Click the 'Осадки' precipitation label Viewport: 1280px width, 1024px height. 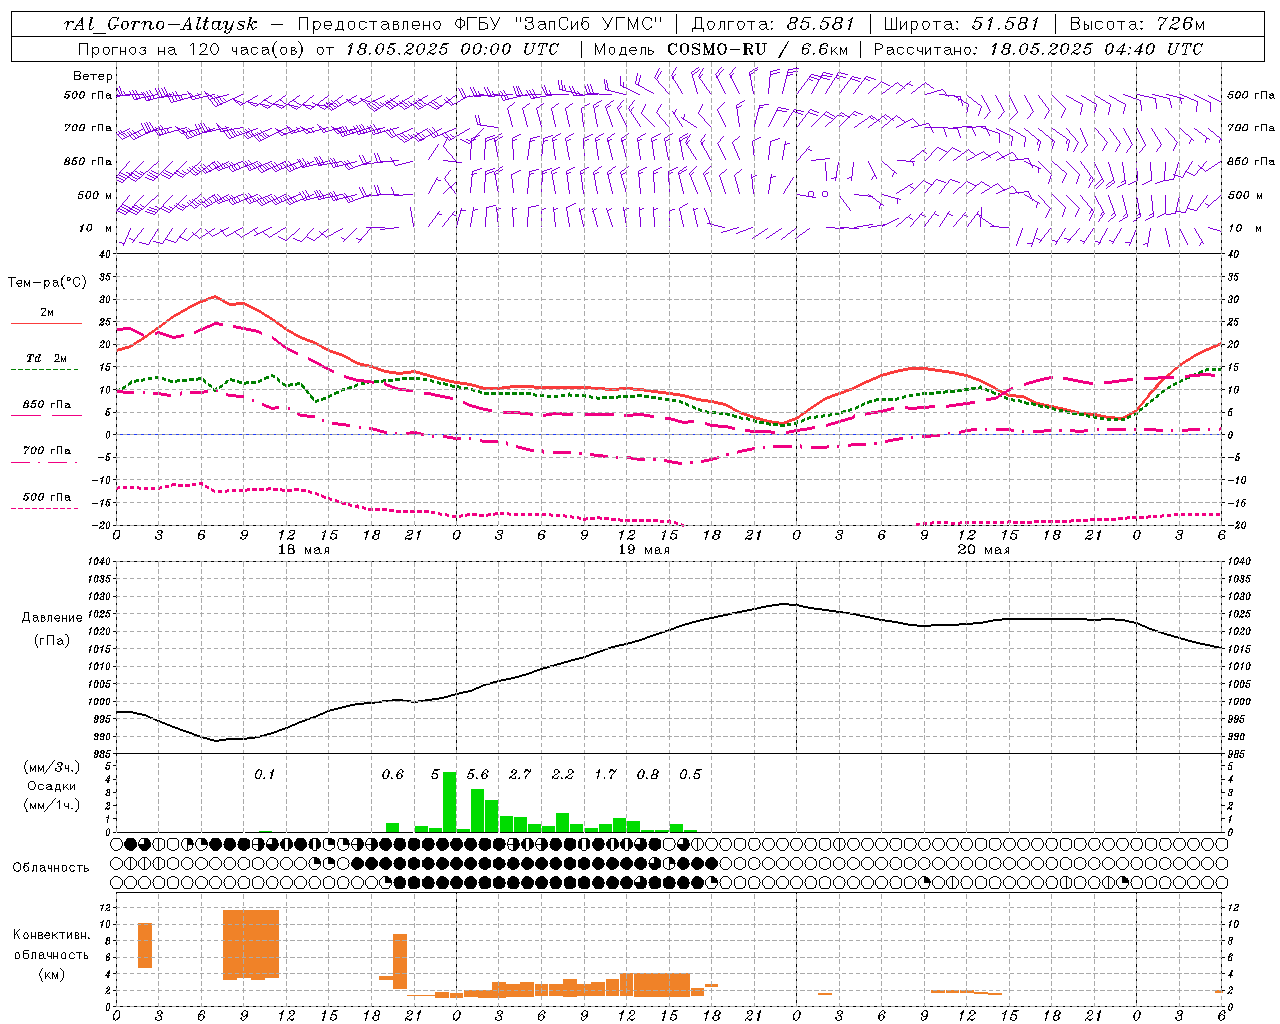[52, 786]
